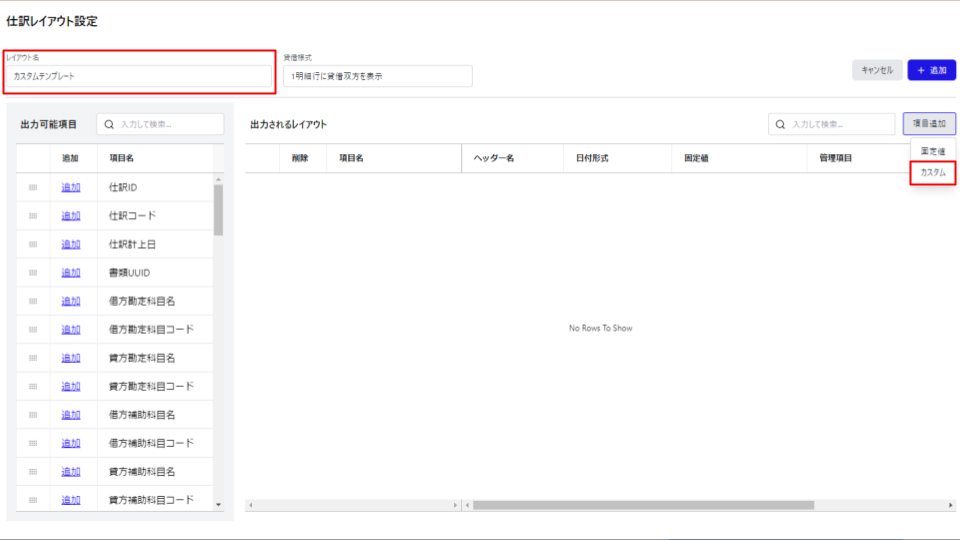The height and width of the screenshot is (540, 960).
Task: Click right arrow of layout horizontal scrollbar
Action: tap(950, 505)
